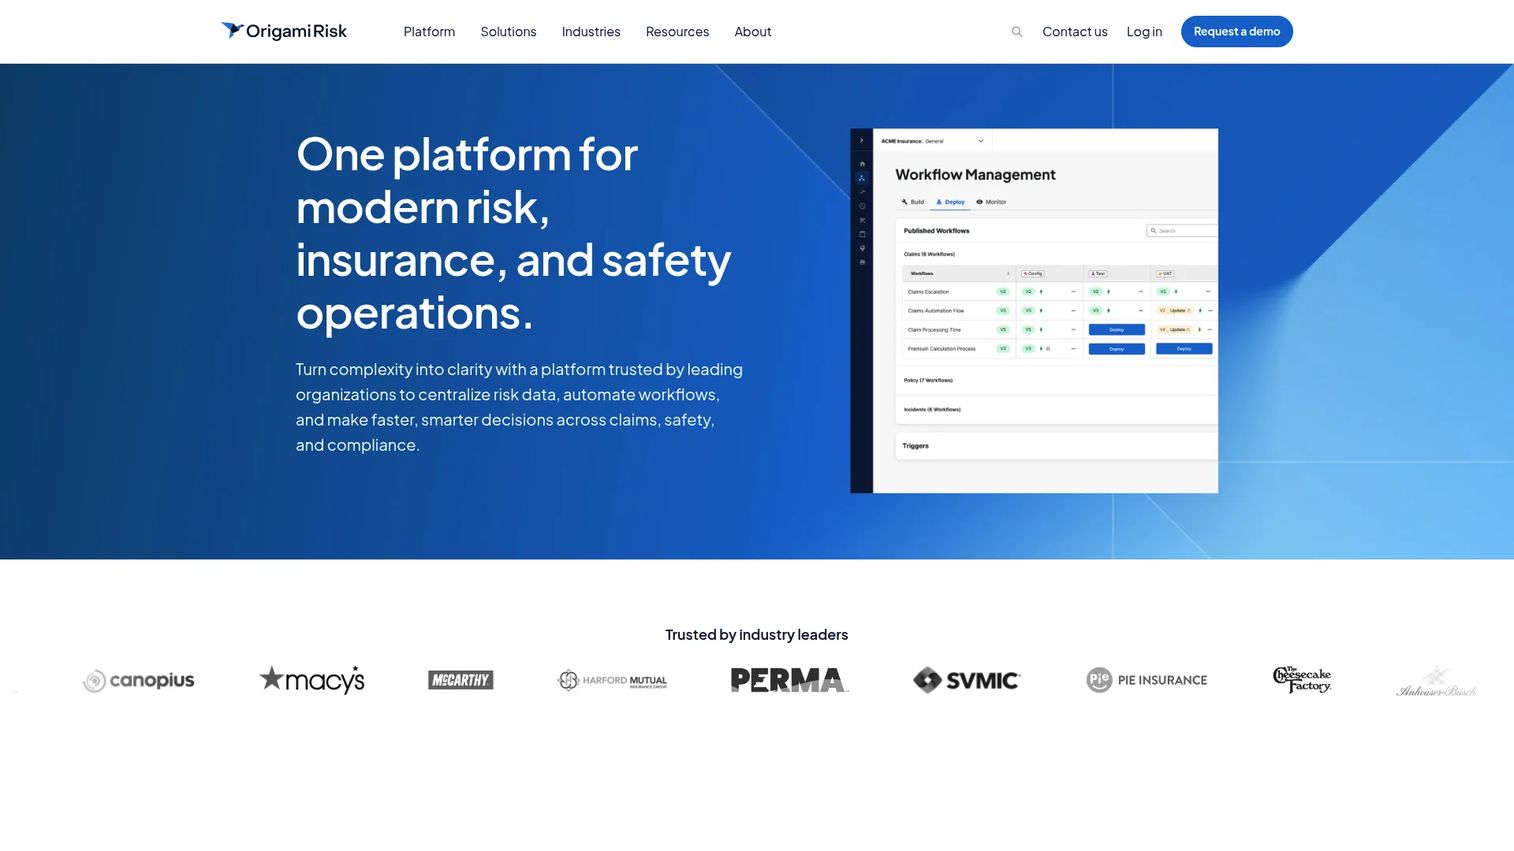
Task: Select the Pie Insurance logo
Action: tap(1147, 680)
